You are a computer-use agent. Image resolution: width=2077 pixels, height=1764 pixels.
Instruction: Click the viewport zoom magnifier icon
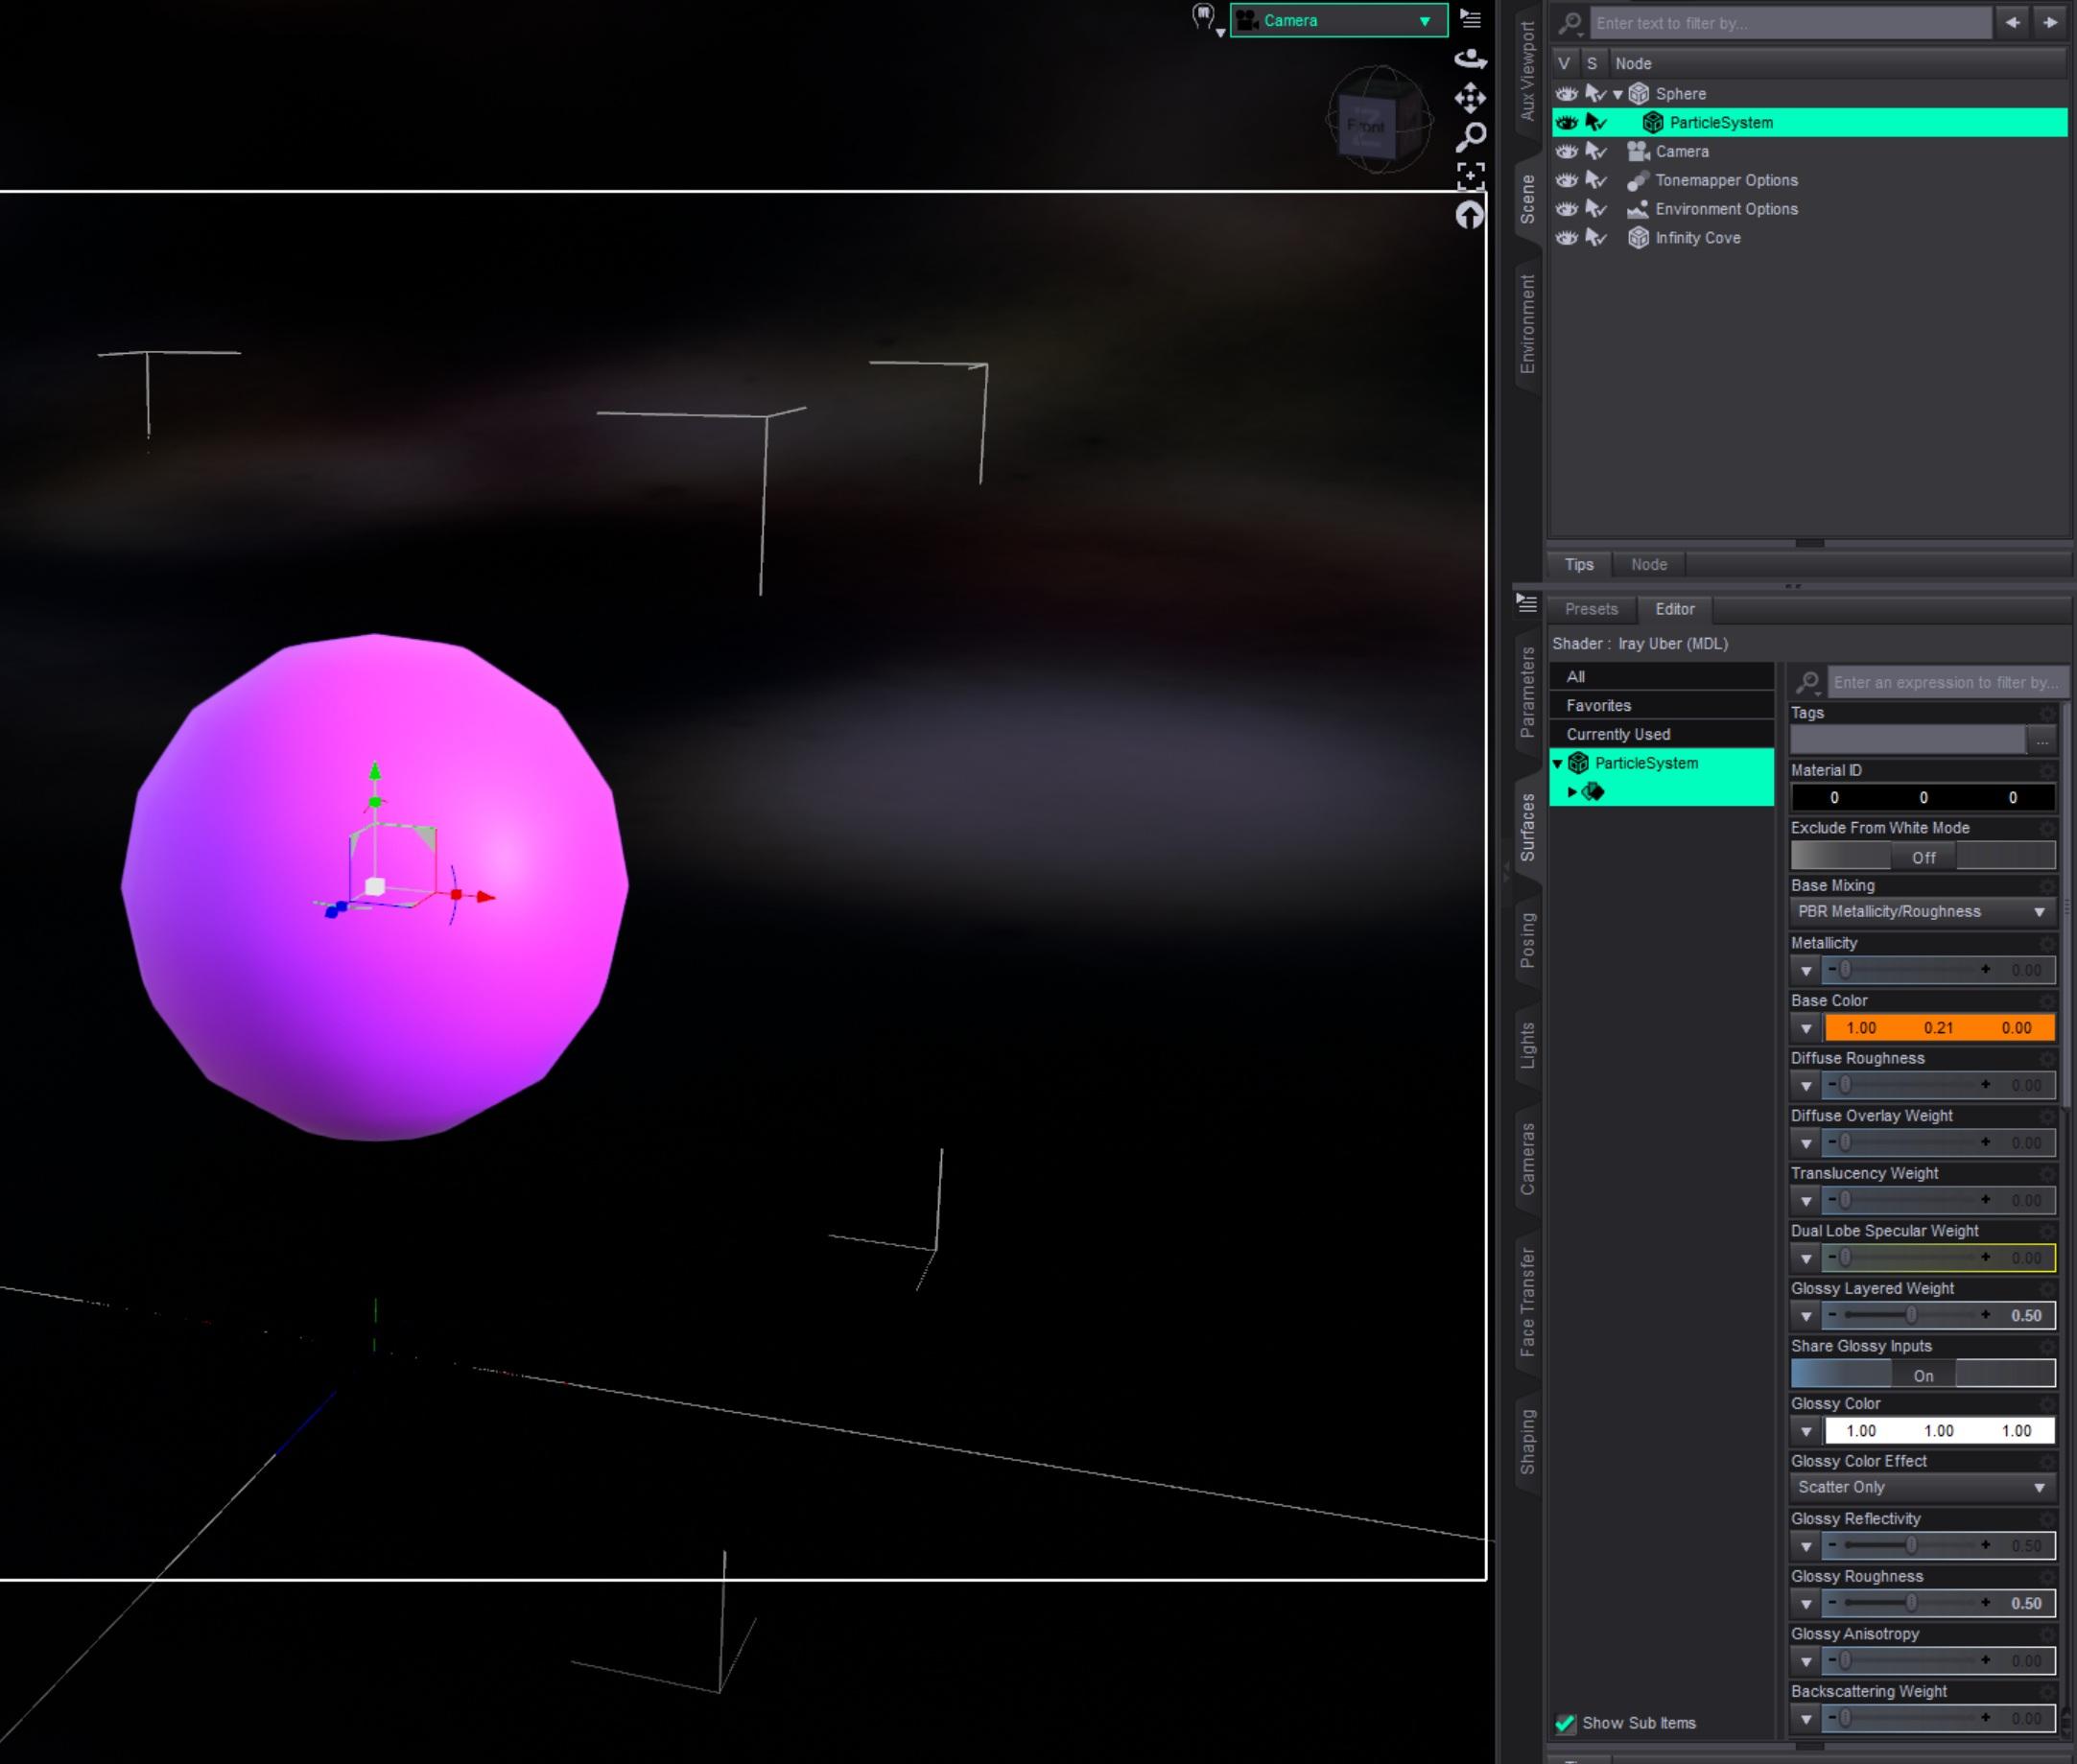click(1470, 136)
